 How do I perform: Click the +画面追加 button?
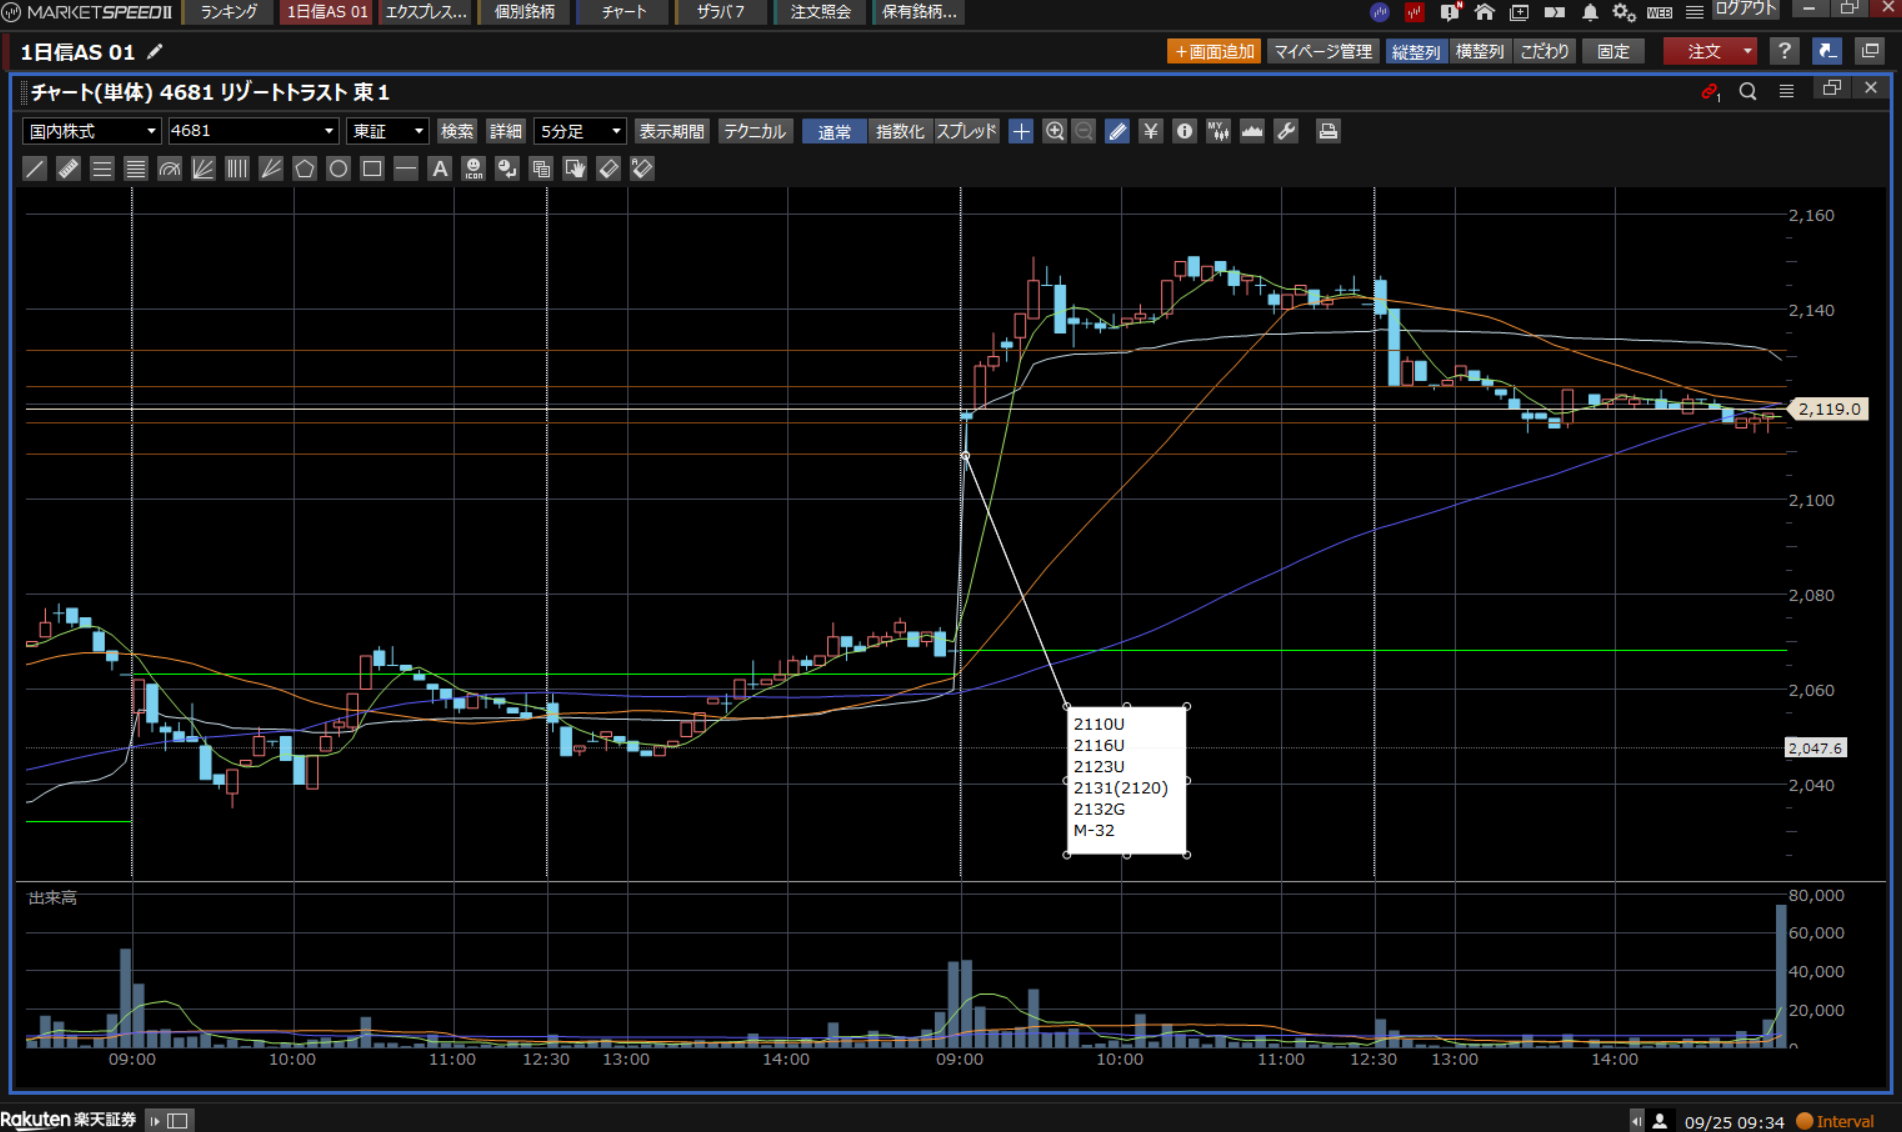[1213, 51]
